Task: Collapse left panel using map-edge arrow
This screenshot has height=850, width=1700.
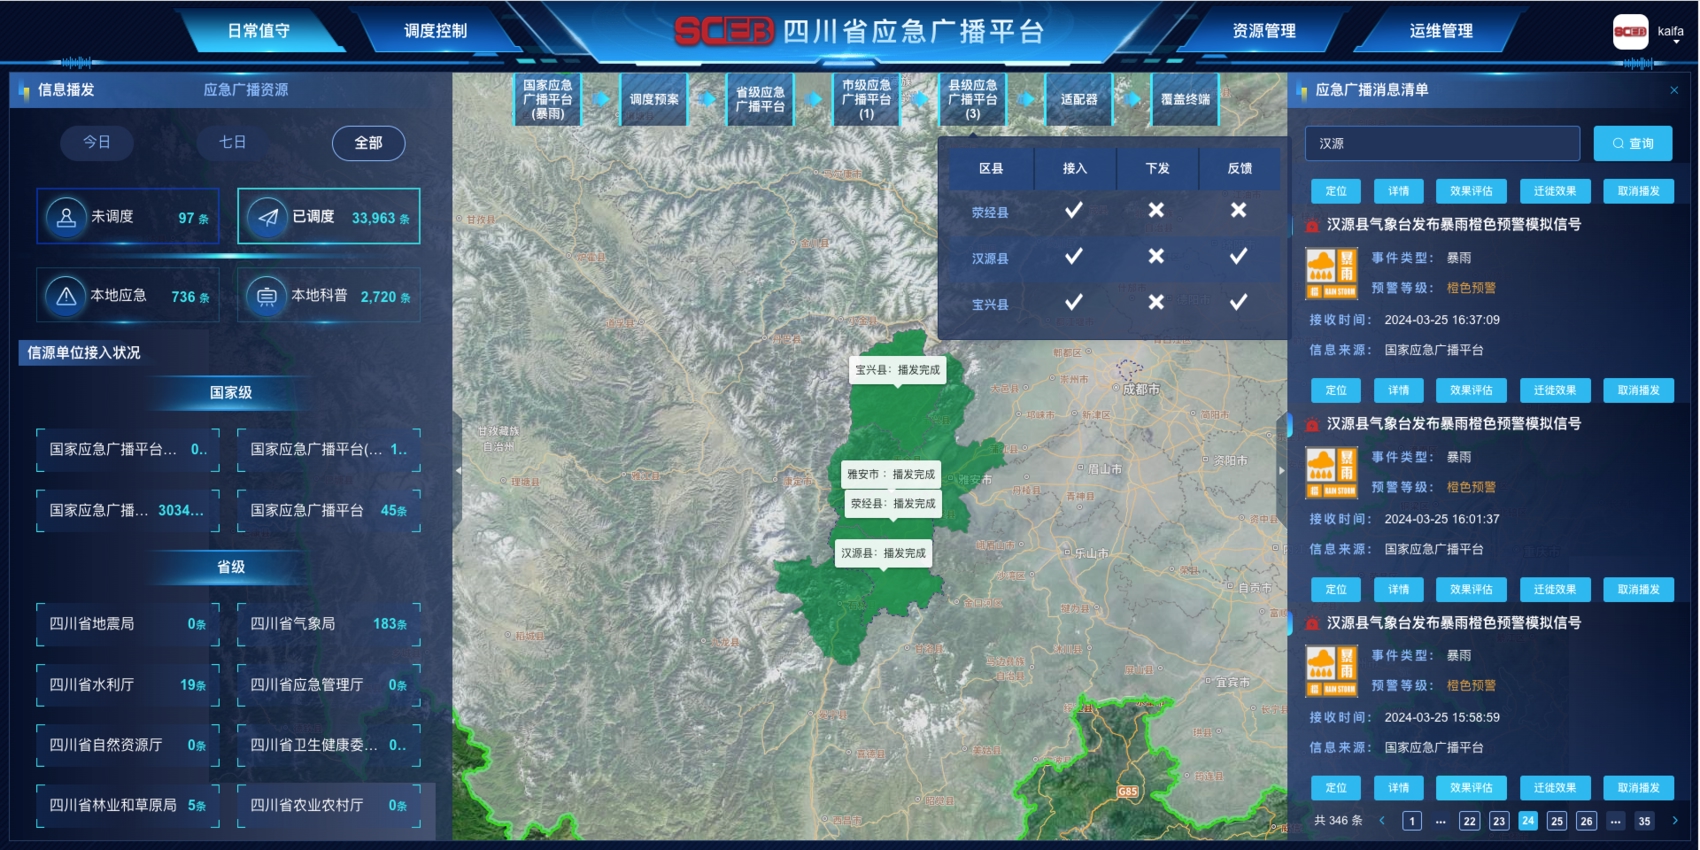Action: click(458, 470)
